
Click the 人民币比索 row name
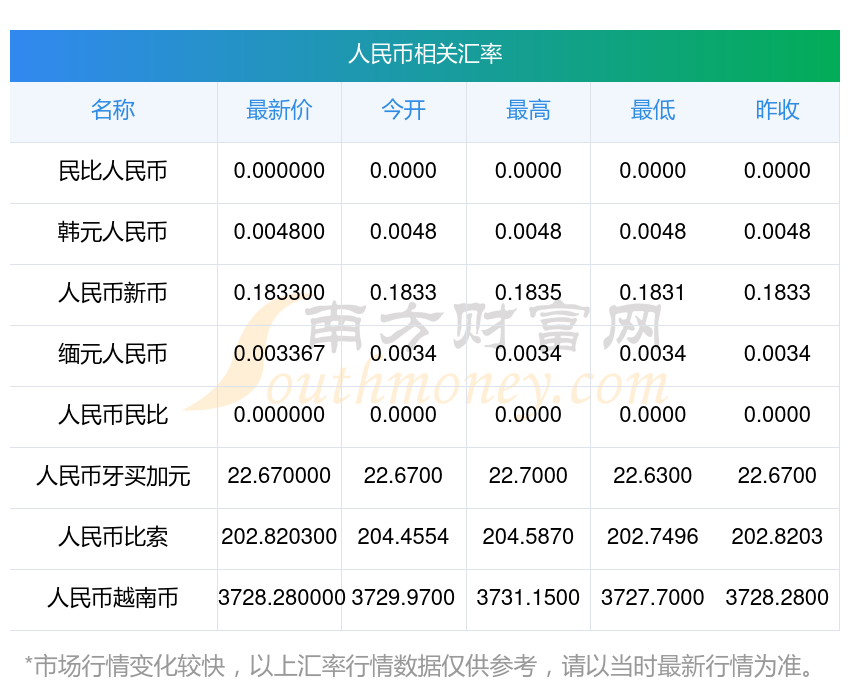[113, 538]
